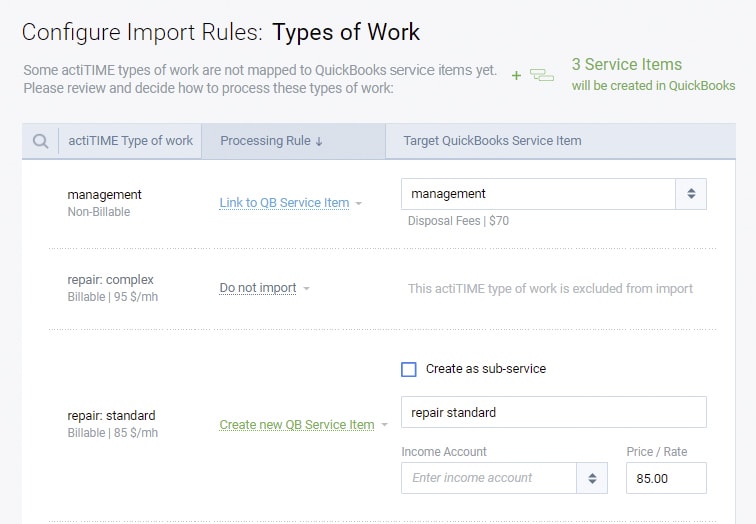The height and width of the screenshot is (524, 756).
Task: Expand the income account selector arrows
Action: click(x=592, y=478)
